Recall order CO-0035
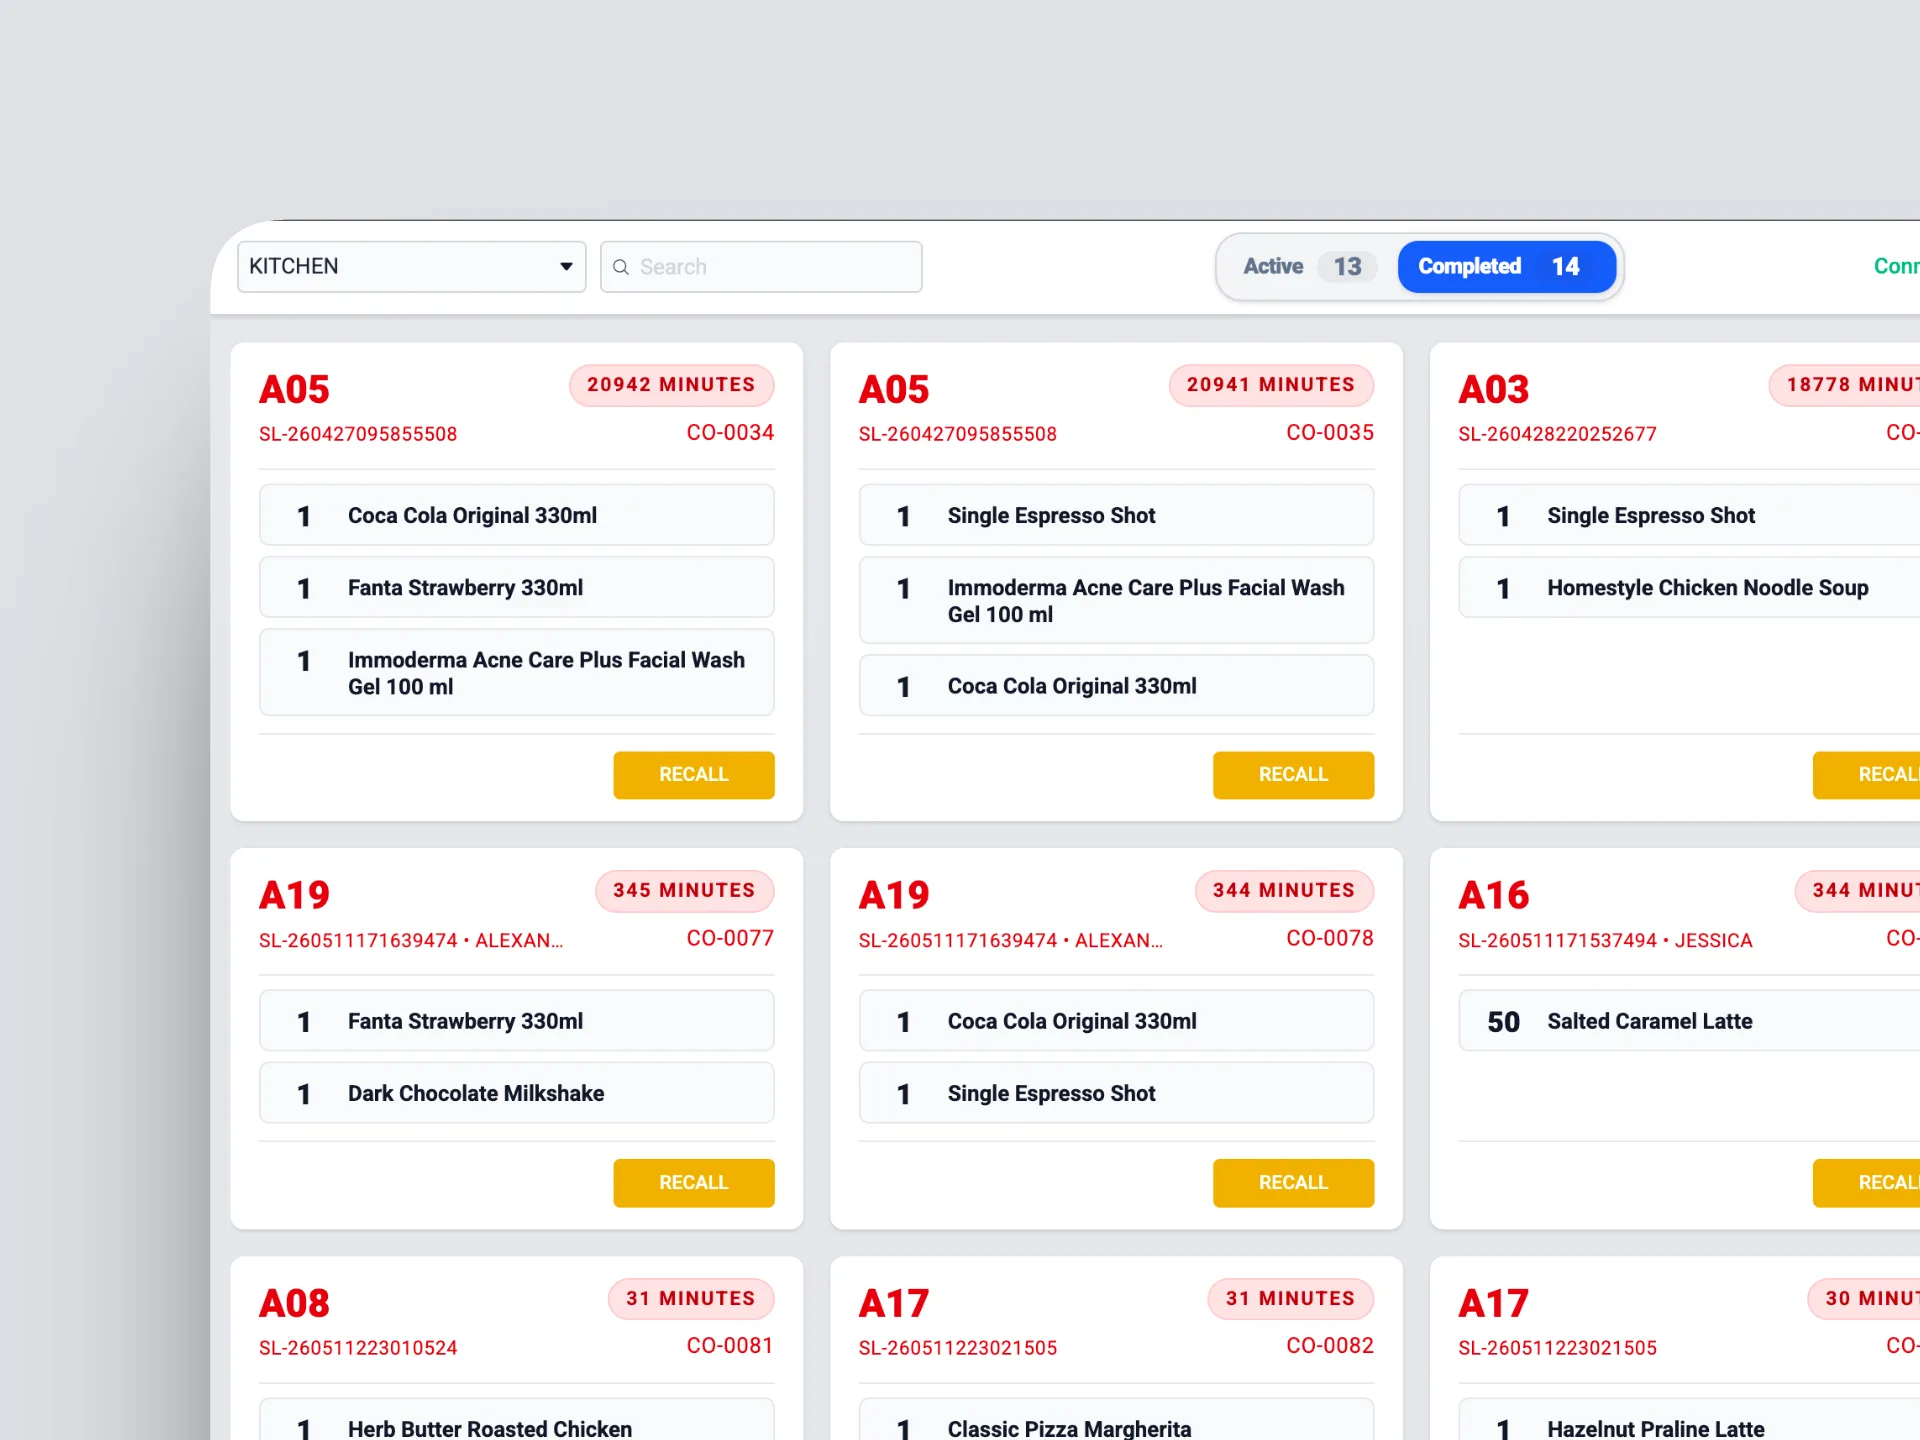 1293,775
